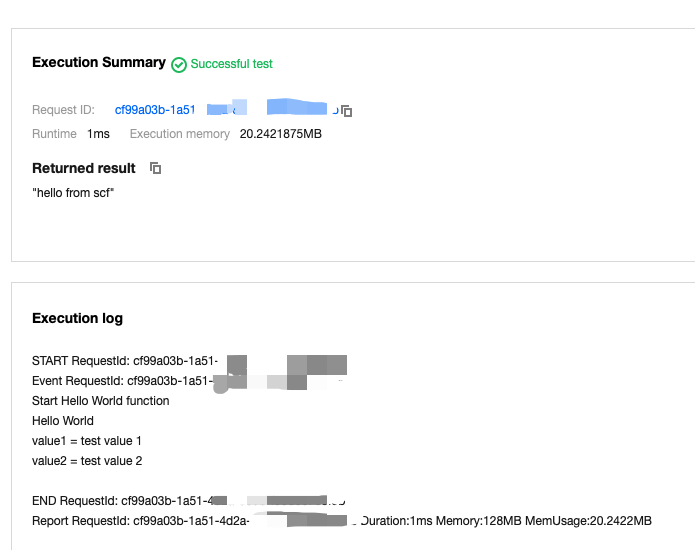Select the Start Hello World function line
695x550 pixels.
(100, 401)
